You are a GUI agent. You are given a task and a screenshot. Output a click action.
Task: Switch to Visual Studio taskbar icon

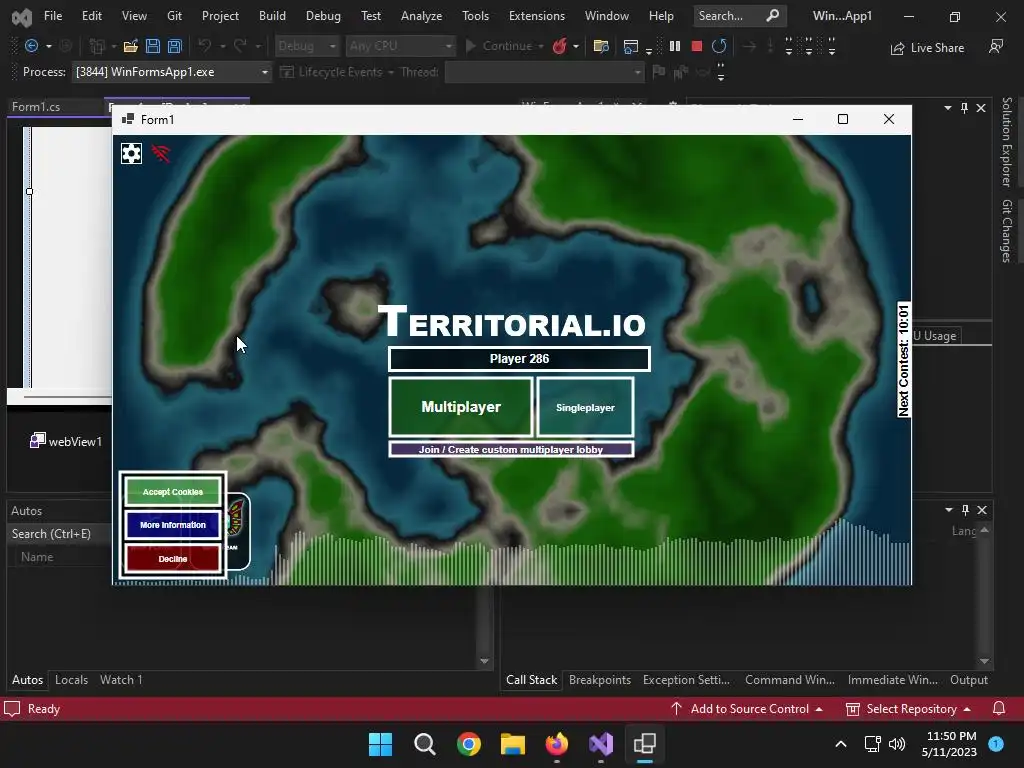click(601, 744)
